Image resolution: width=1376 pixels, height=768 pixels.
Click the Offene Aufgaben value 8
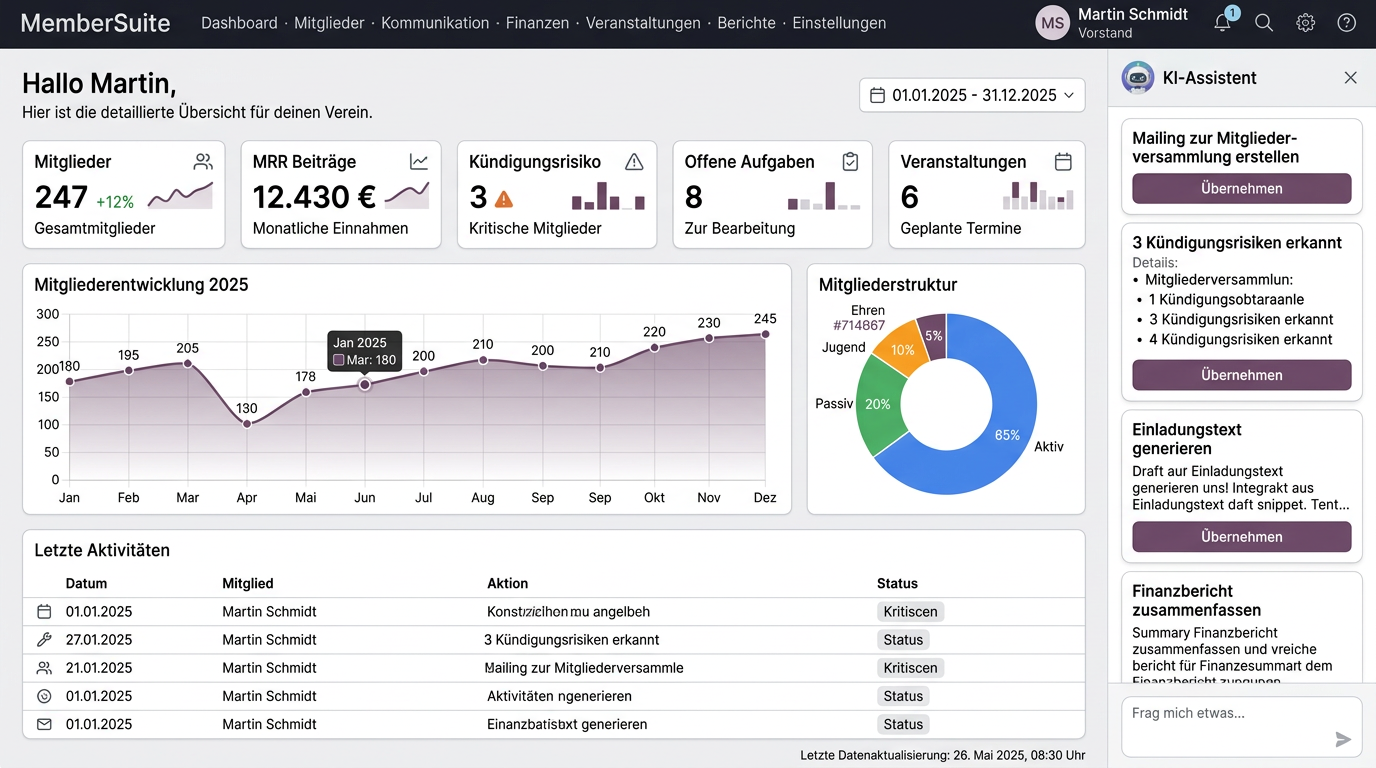click(x=694, y=197)
